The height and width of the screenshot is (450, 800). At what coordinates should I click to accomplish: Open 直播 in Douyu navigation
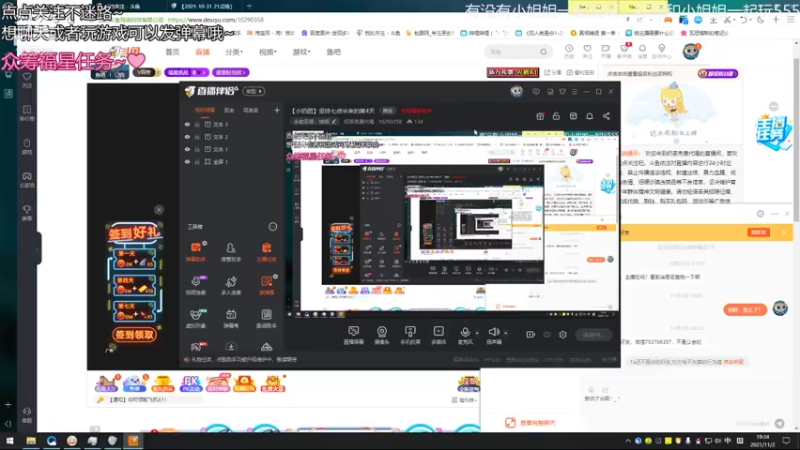[203, 52]
